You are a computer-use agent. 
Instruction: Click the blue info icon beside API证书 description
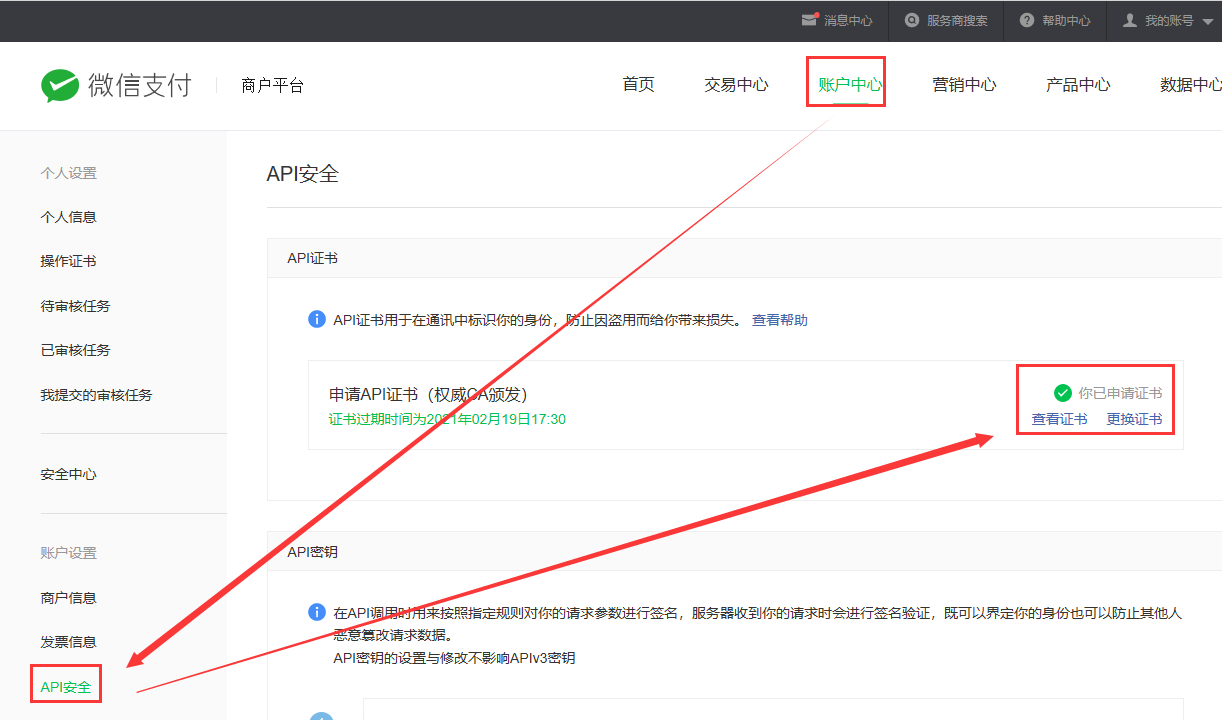(x=317, y=320)
